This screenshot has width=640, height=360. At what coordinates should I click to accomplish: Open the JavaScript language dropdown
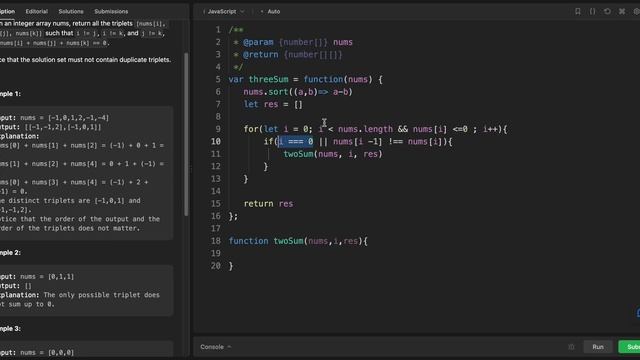coord(225,11)
